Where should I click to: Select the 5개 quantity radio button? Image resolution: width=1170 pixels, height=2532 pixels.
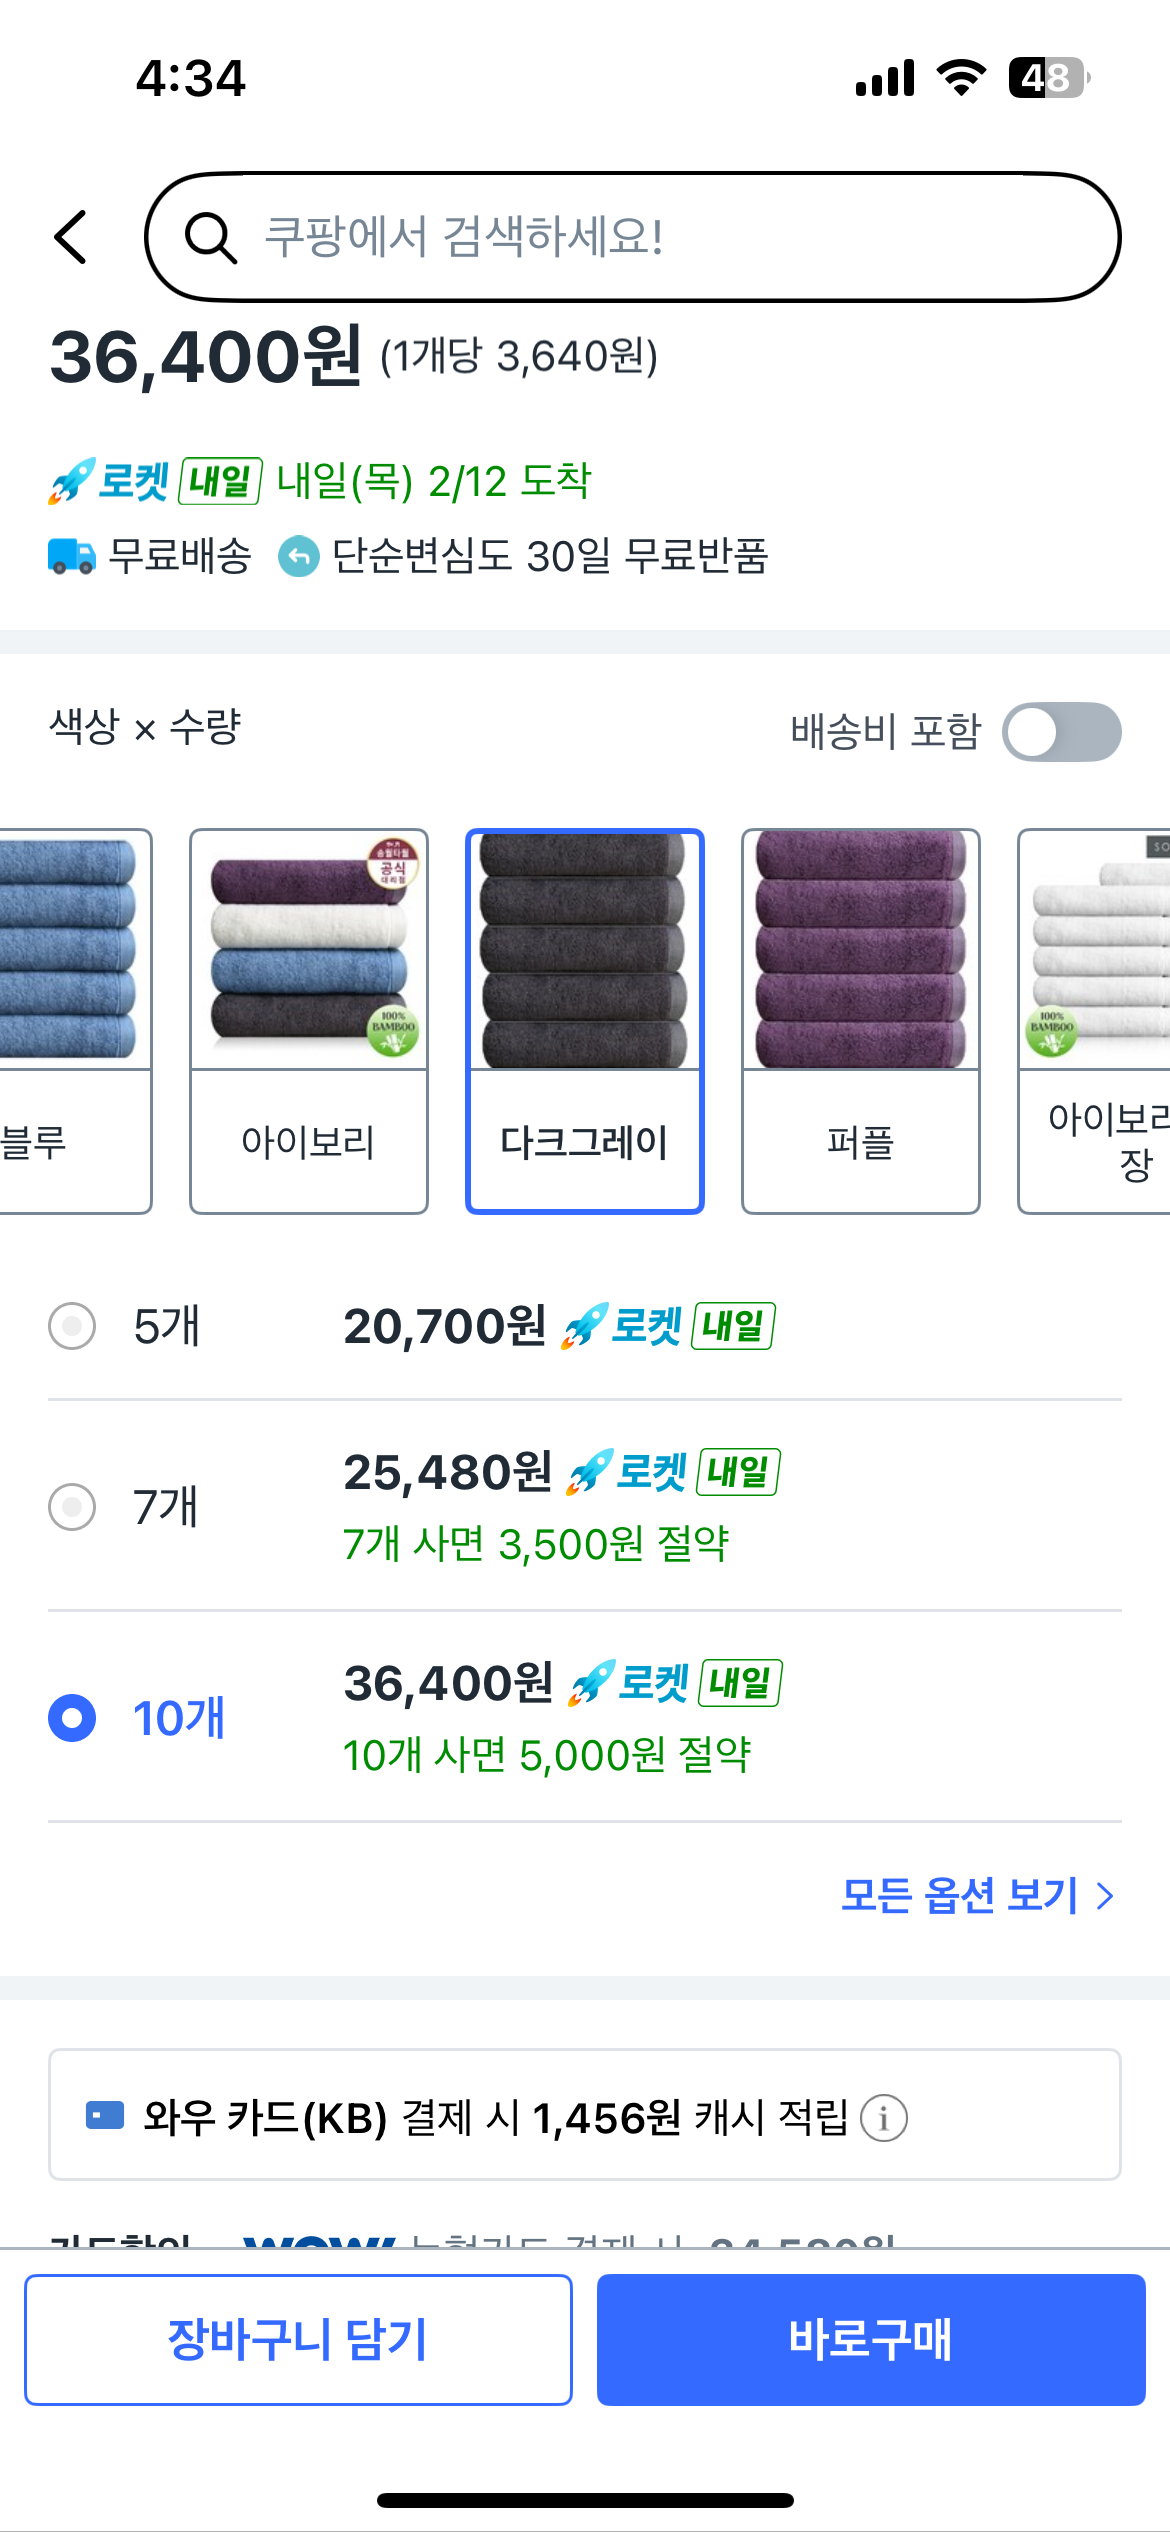tap(72, 1326)
